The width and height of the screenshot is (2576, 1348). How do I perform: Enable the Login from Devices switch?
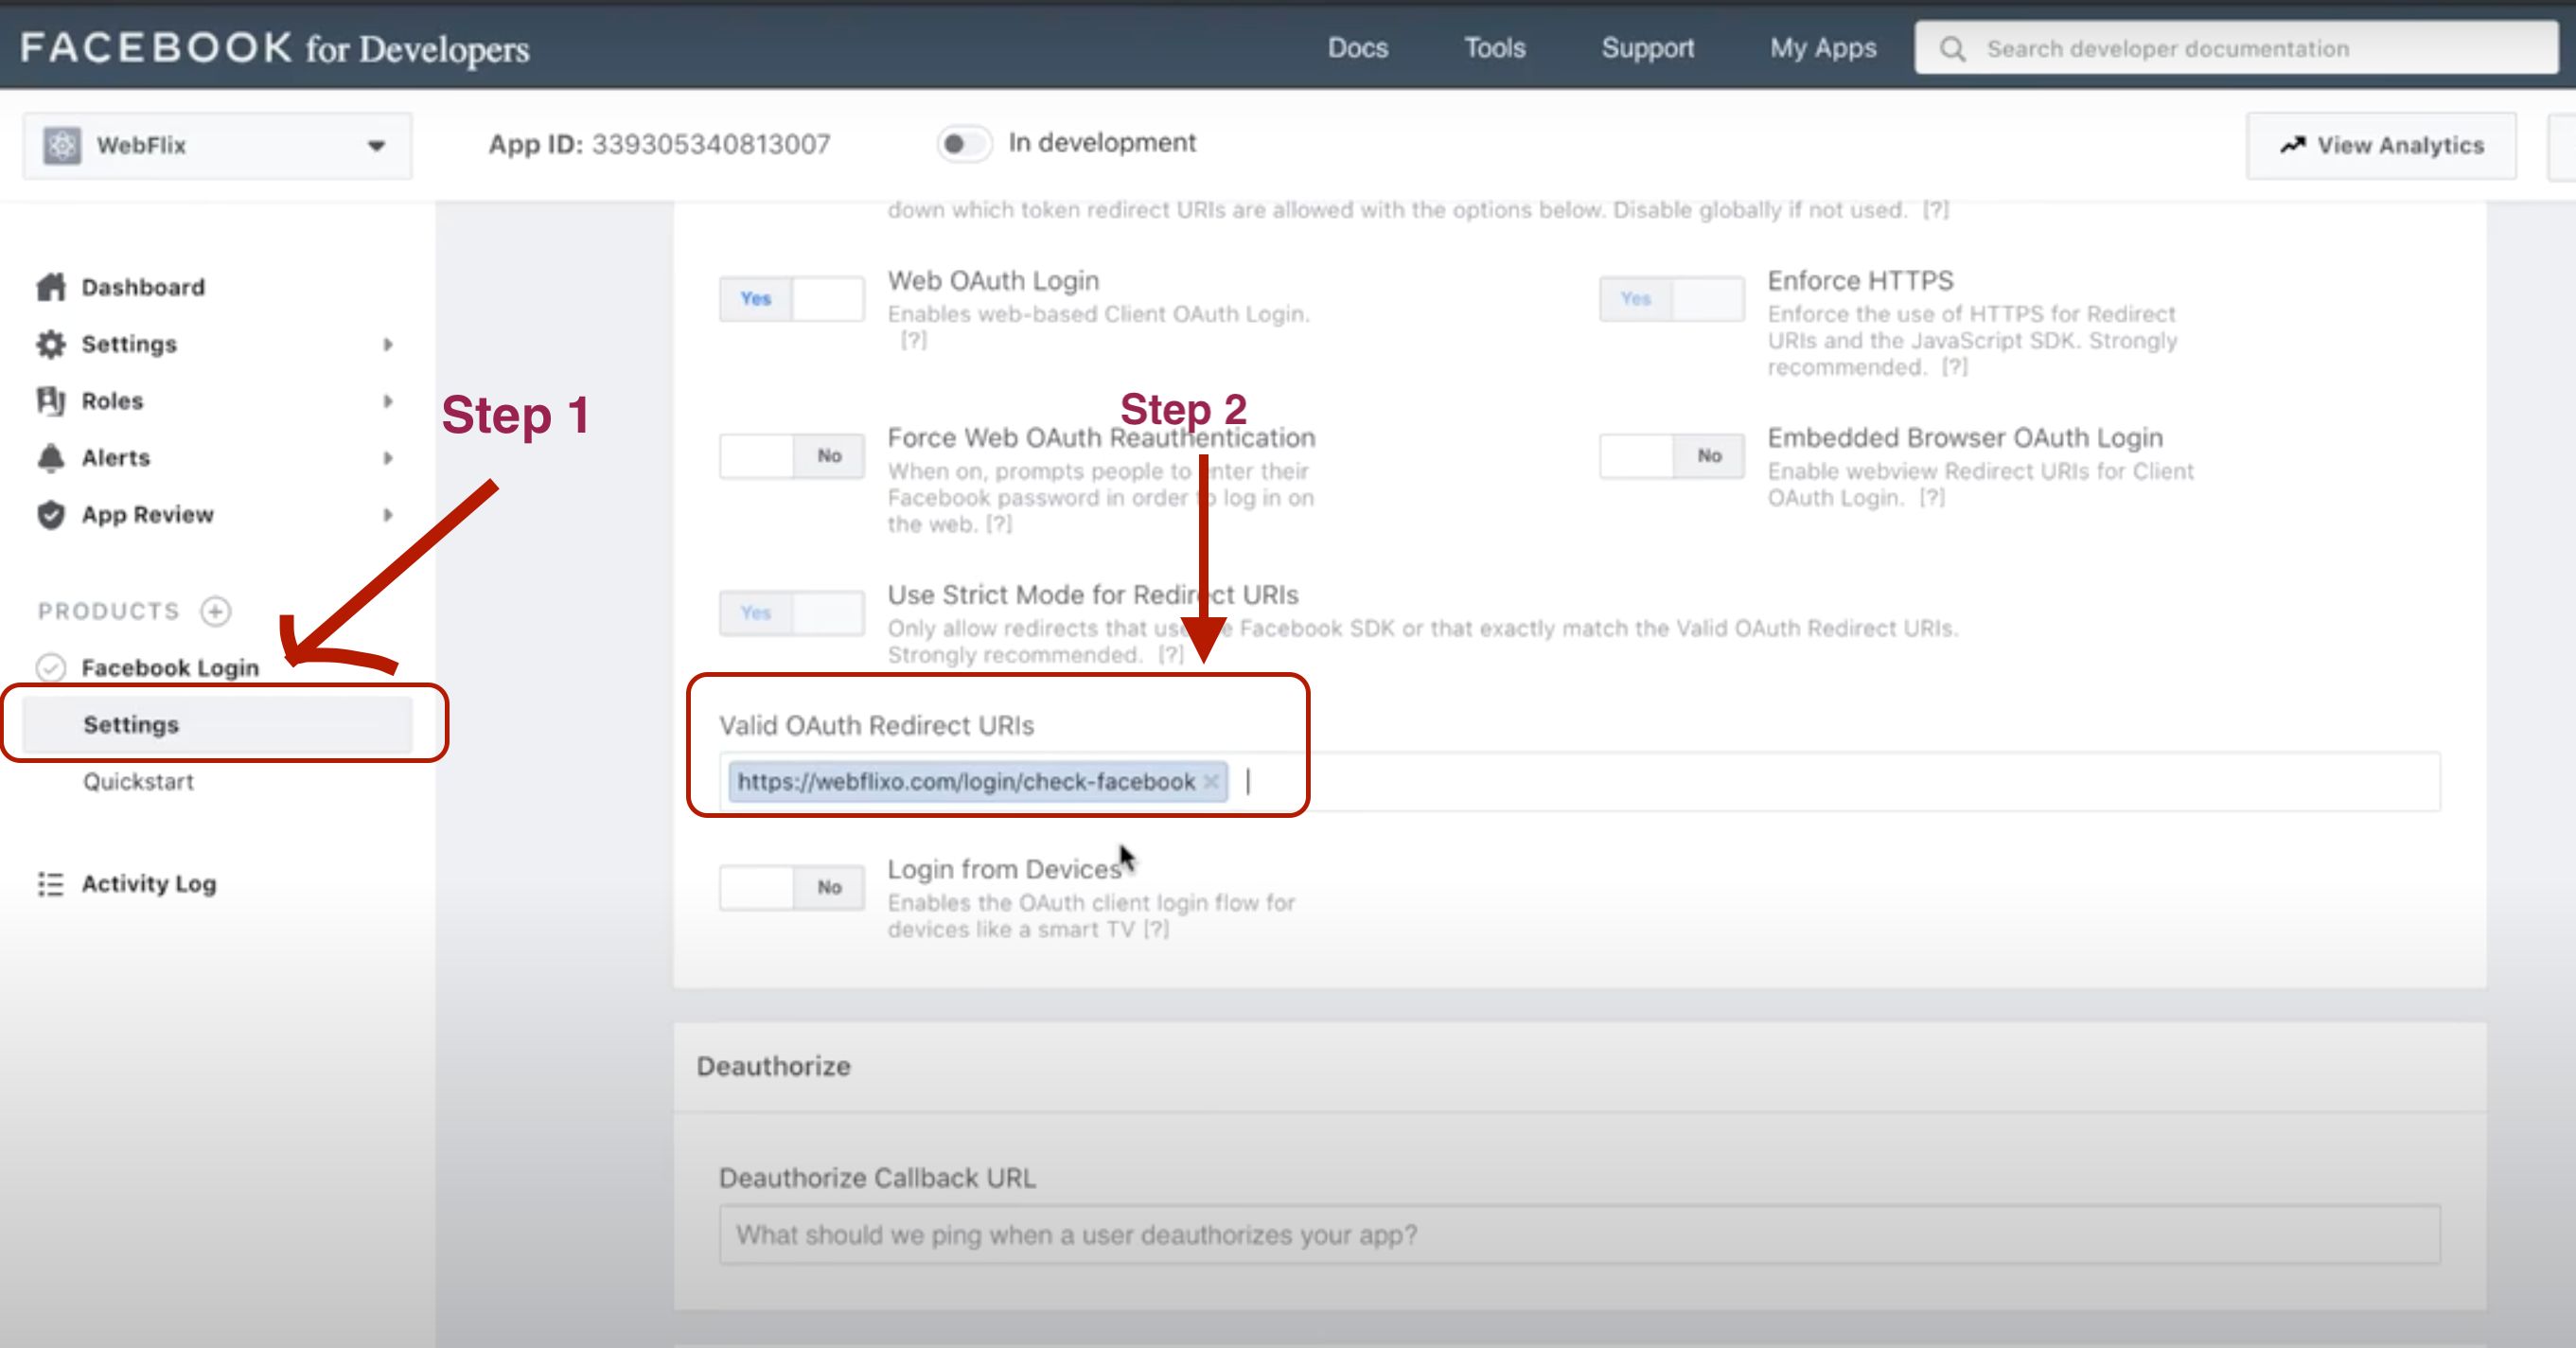pyautogui.click(x=791, y=887)
